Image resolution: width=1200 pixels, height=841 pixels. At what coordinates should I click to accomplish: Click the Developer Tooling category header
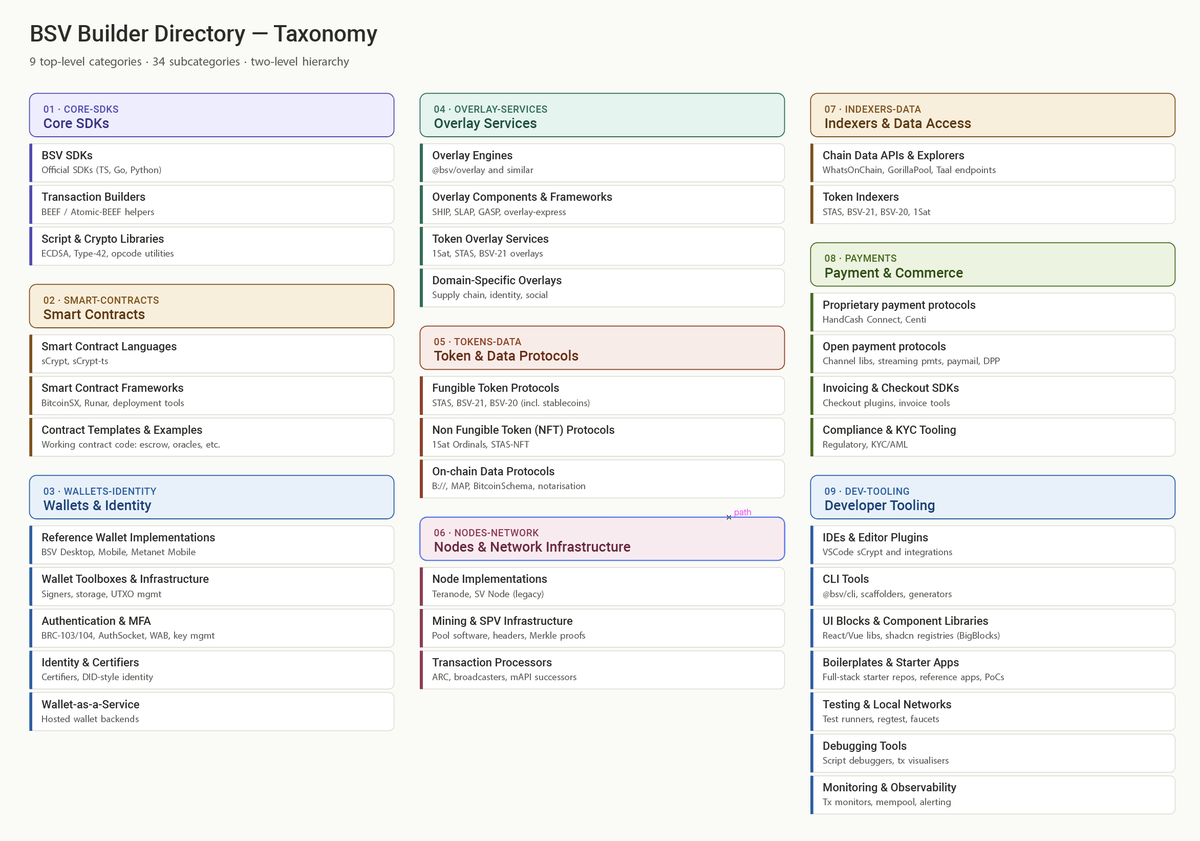pos(993,497)
